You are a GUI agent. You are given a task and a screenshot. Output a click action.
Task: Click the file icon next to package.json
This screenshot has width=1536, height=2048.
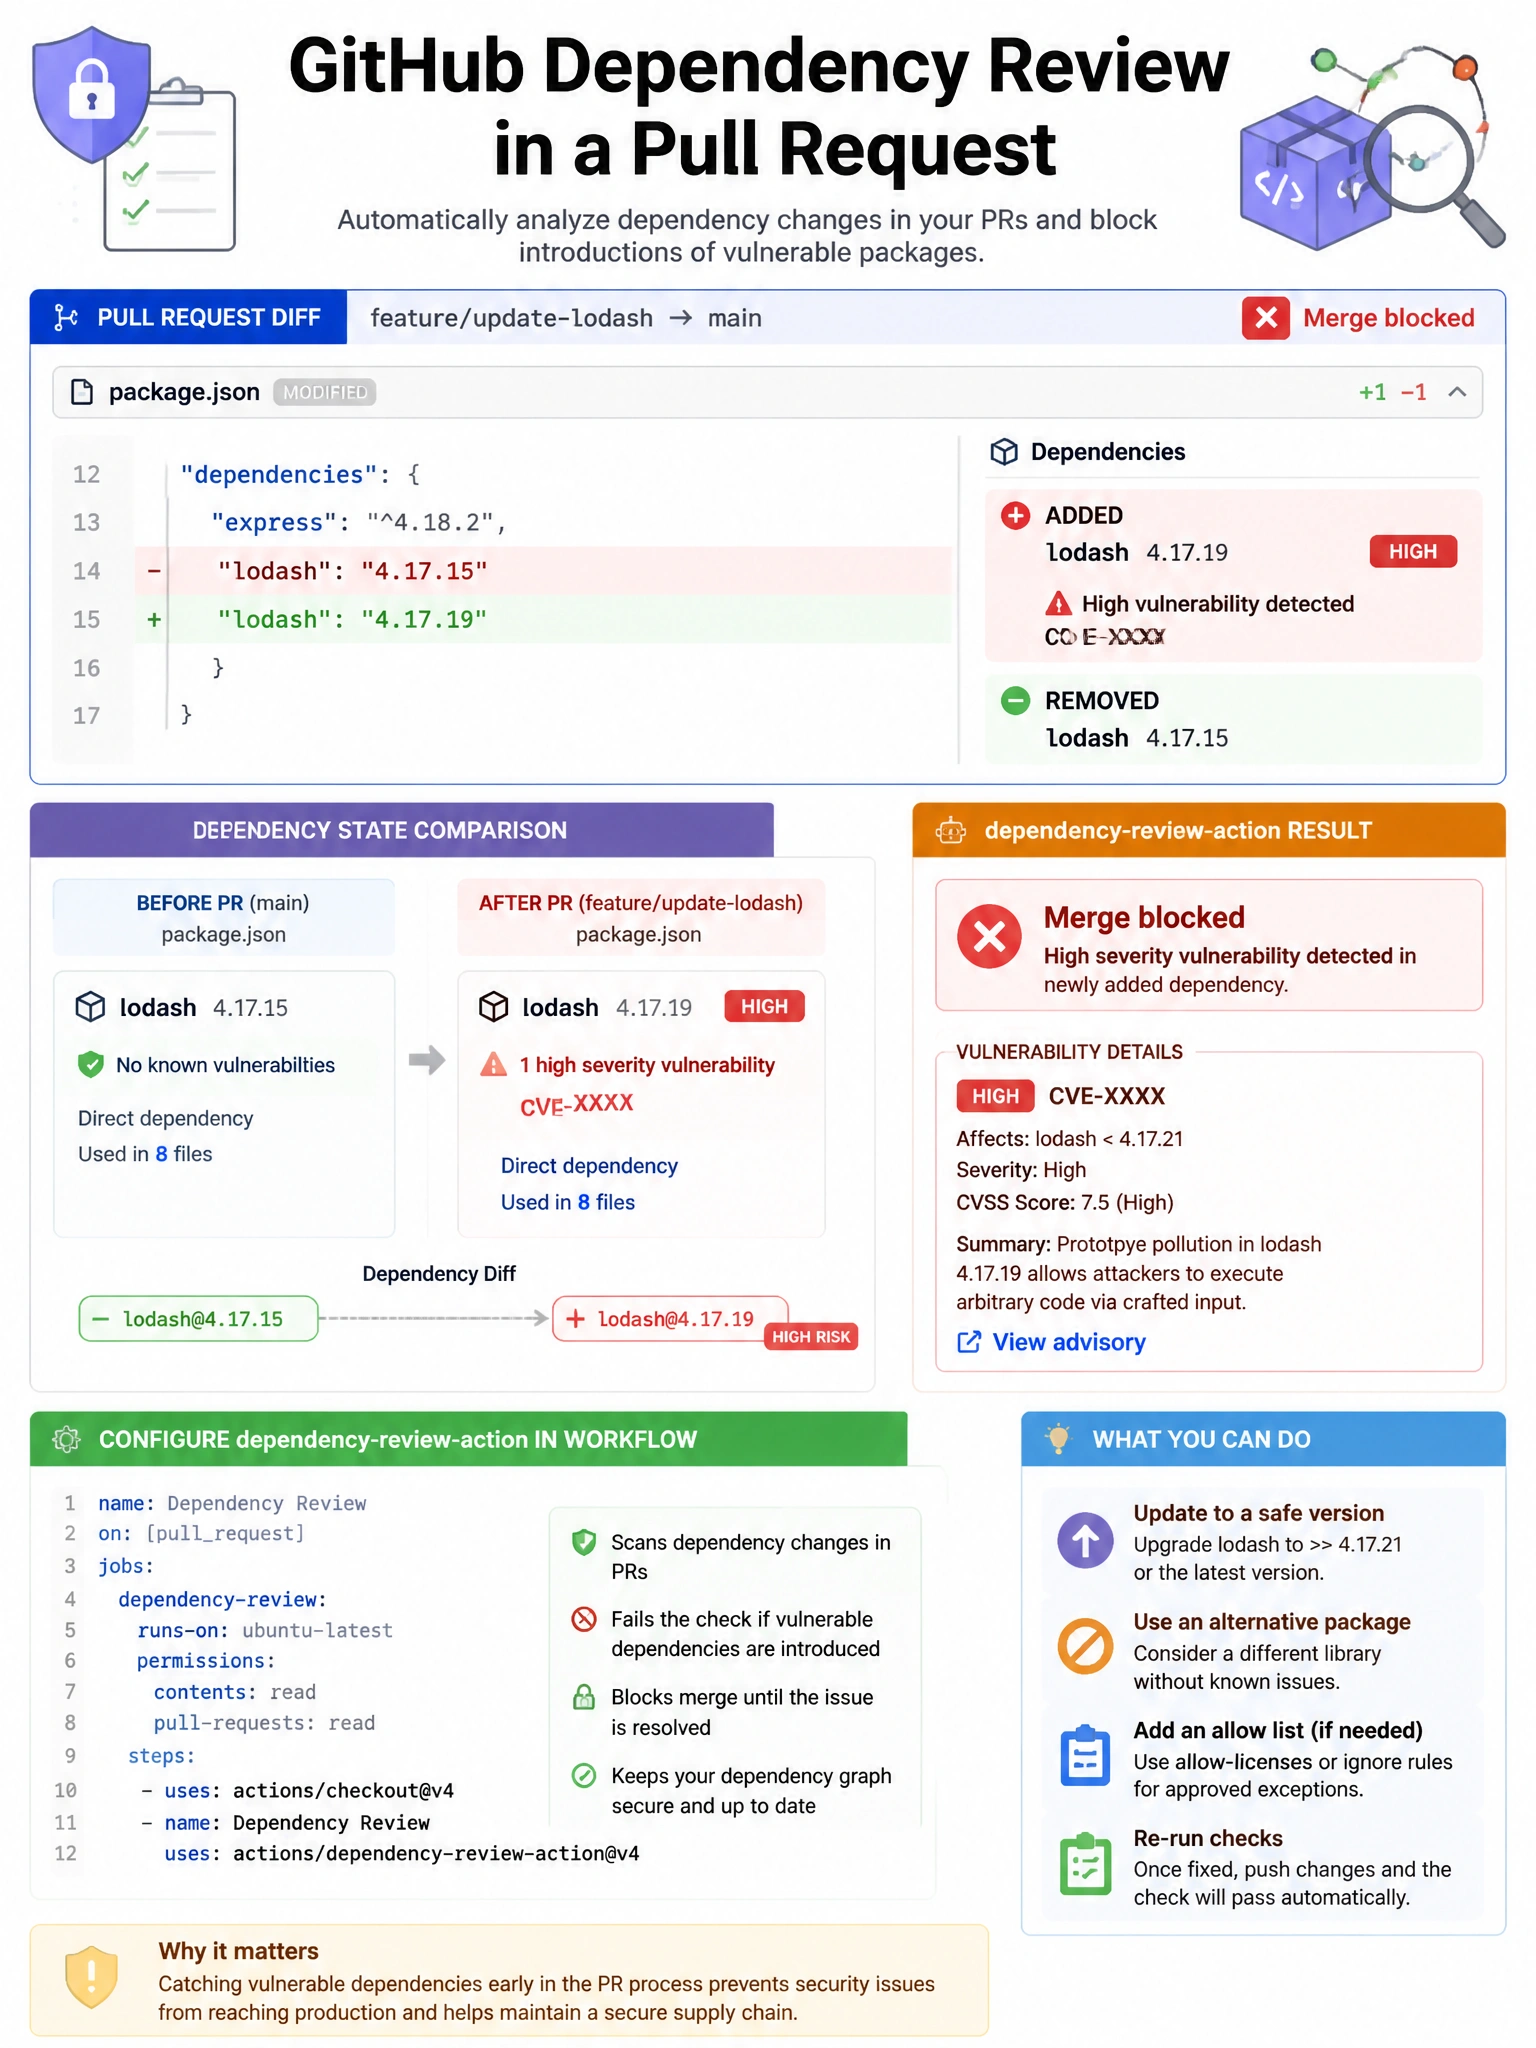pyautogui.click(x=82, y=392)
